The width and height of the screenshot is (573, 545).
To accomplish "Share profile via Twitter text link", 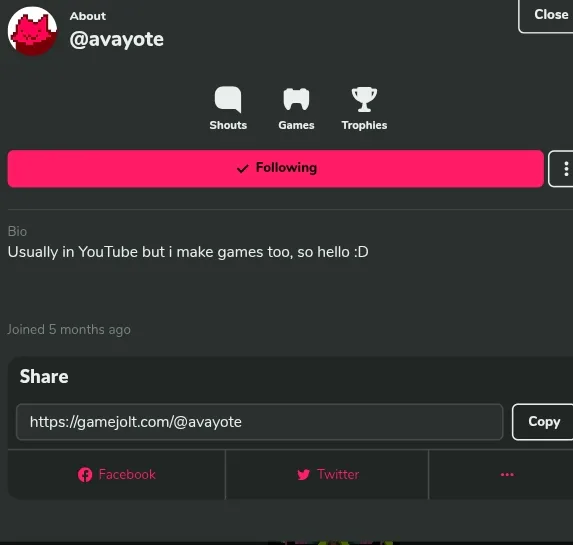I will pos(338,474).
